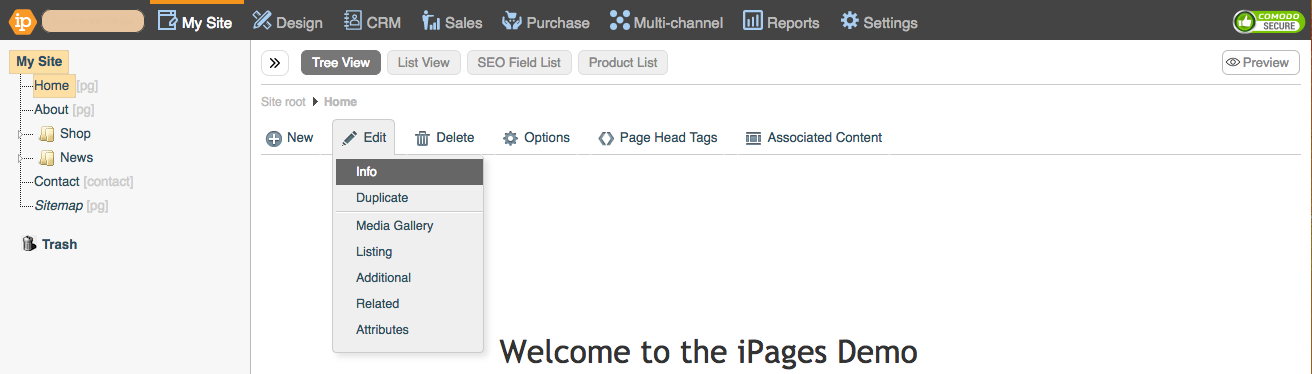
Task: Choose Attributes from the Edit menu
Action: coord(408,330)
